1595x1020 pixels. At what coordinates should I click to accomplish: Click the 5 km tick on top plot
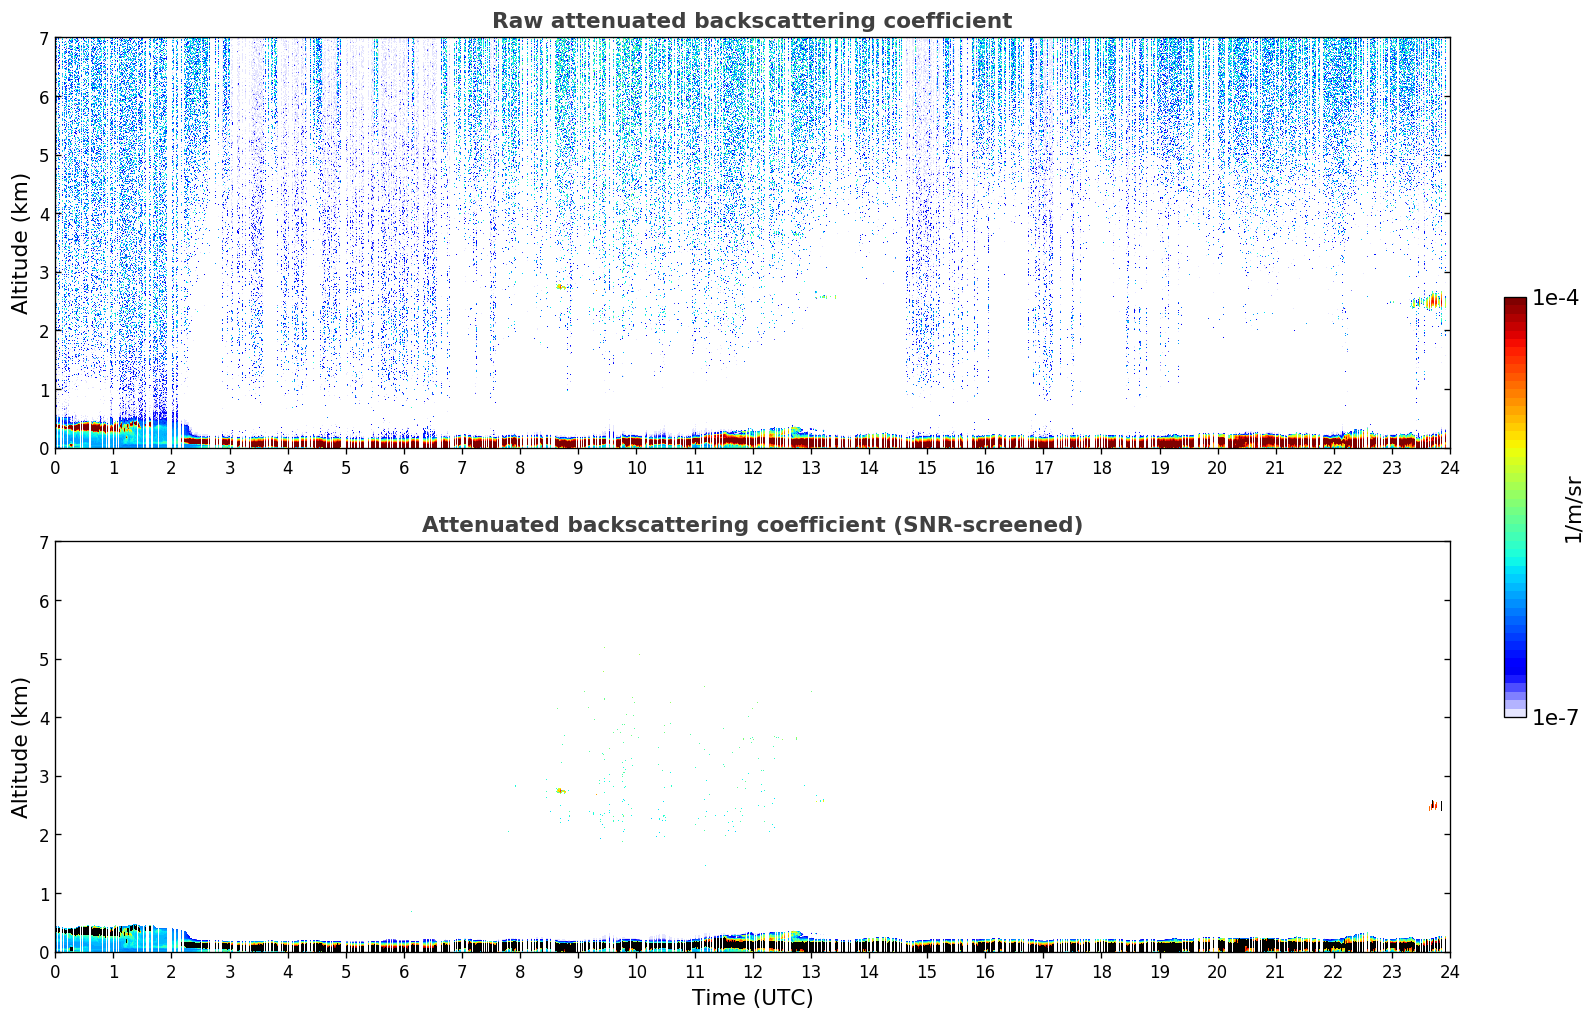43,155
